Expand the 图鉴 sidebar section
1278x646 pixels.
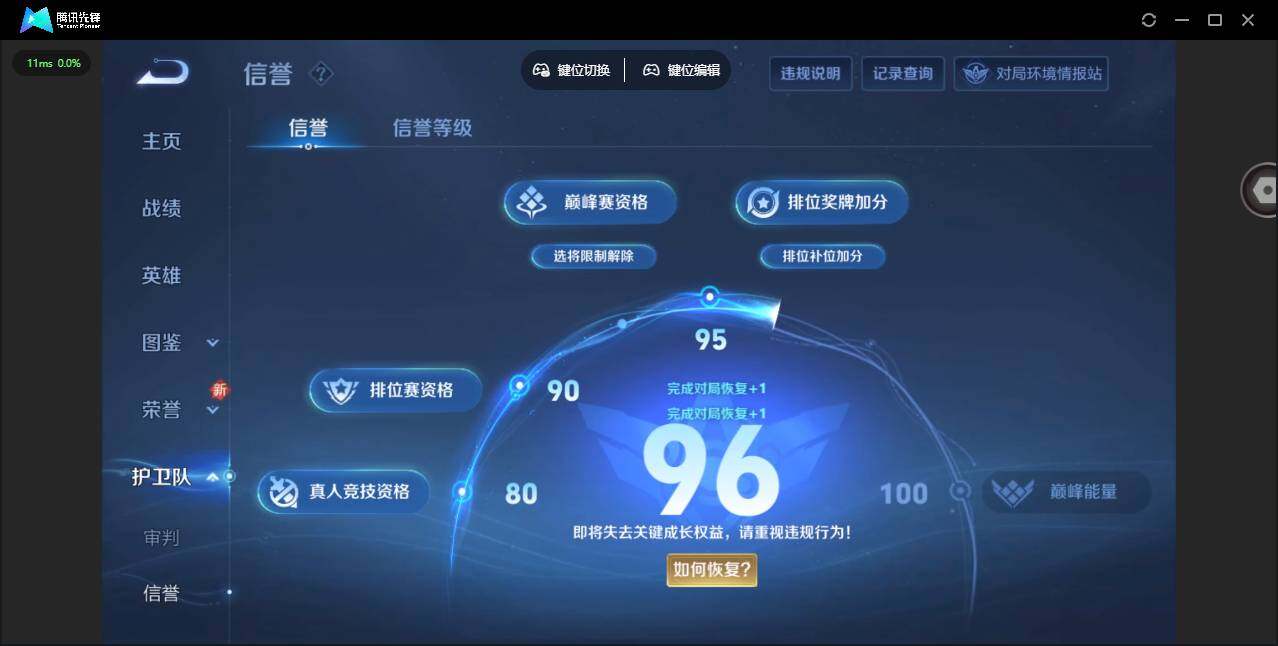212,343
